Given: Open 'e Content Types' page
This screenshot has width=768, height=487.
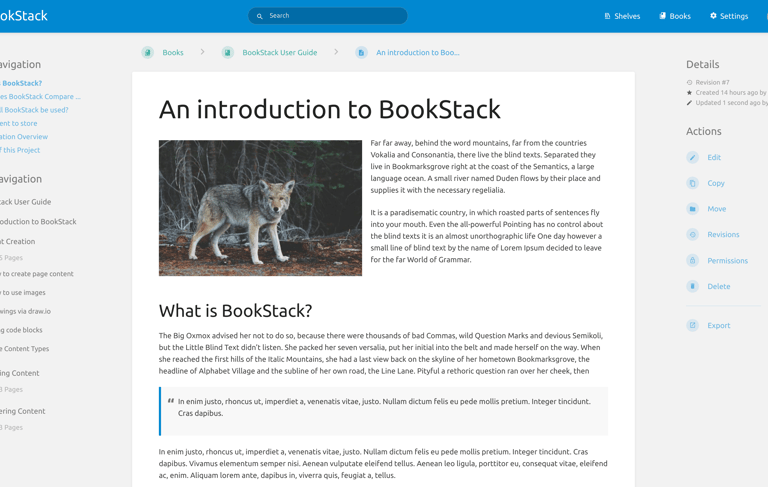Looking at the screenshot, I should (24, 349).
